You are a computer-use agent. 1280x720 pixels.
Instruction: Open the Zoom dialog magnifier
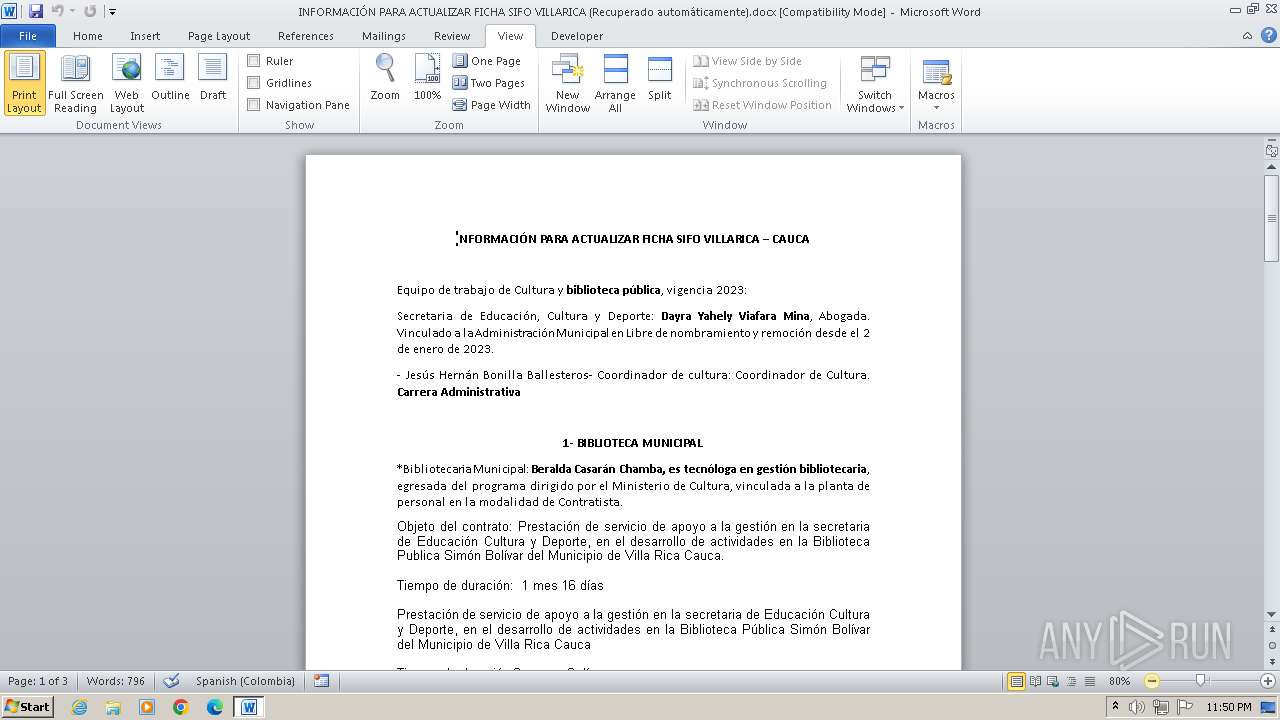[x=385, y=78]
